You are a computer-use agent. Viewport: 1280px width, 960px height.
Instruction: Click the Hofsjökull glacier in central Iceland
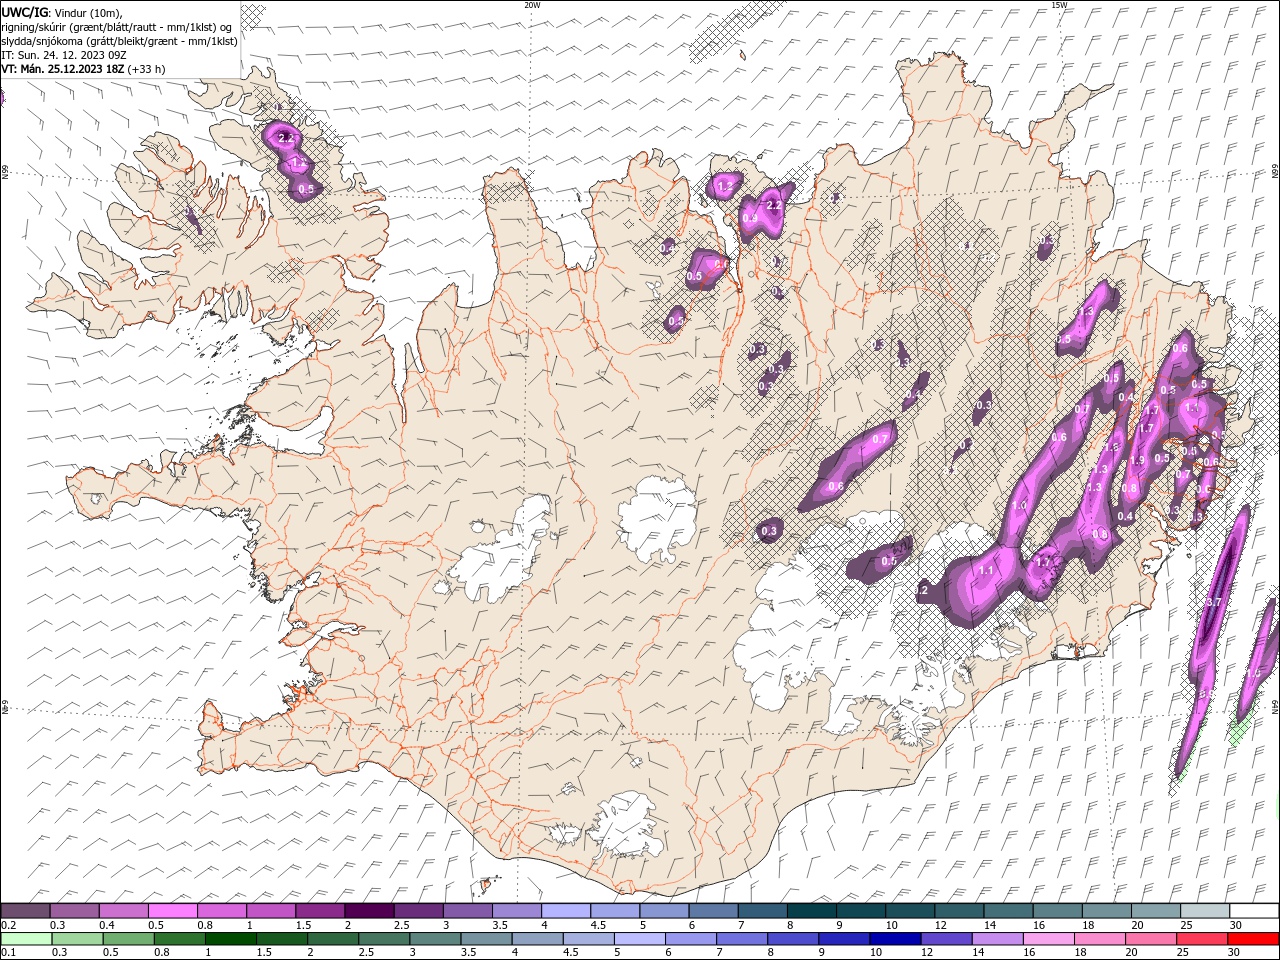(x=658, y=519)
